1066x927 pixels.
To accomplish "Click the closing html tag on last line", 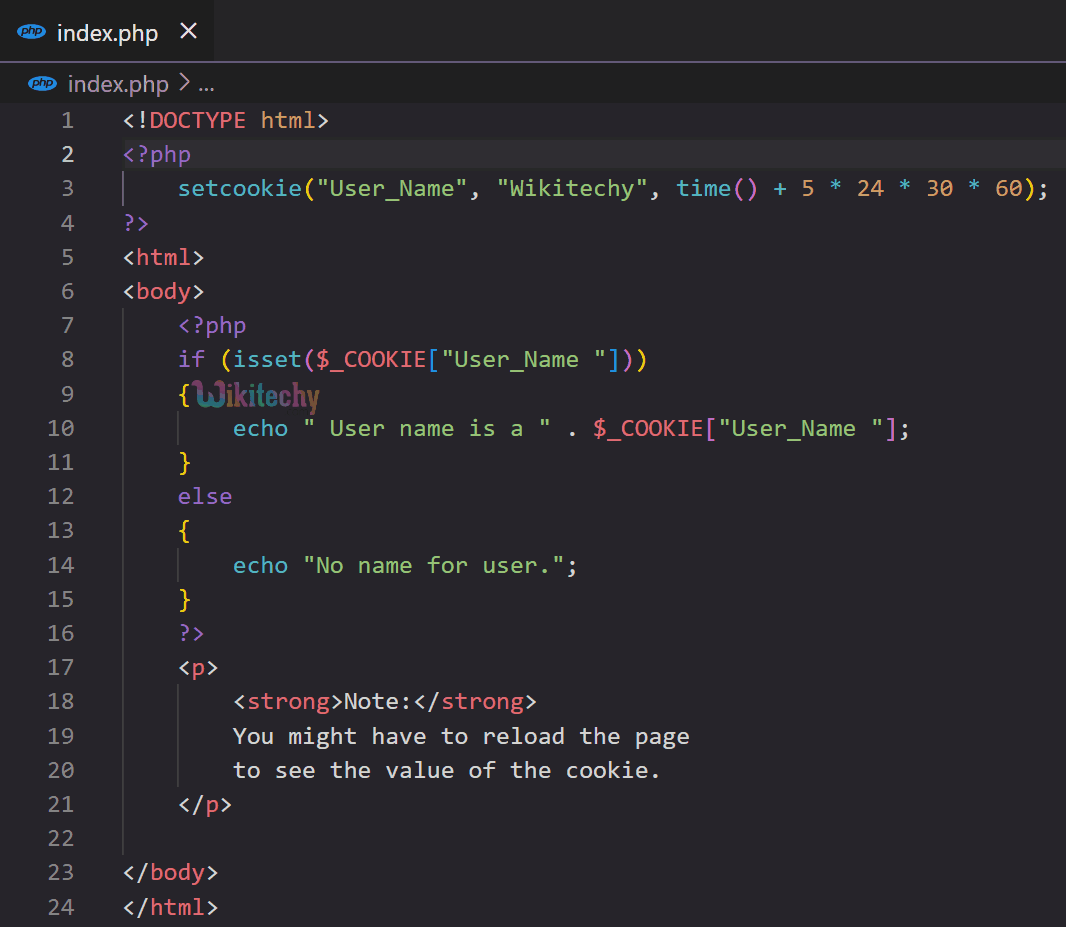I will 170,907.
